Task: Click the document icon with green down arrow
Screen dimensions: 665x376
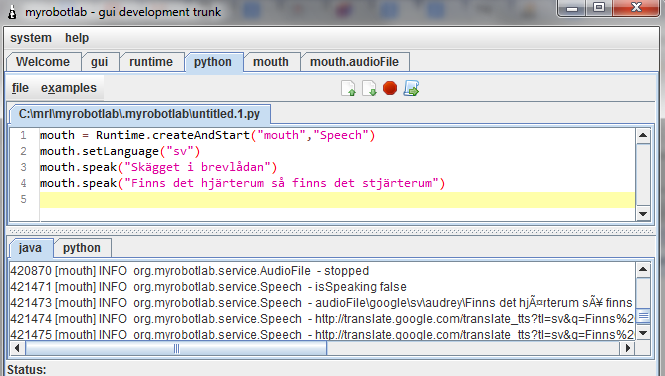Action: click(369, 88)
